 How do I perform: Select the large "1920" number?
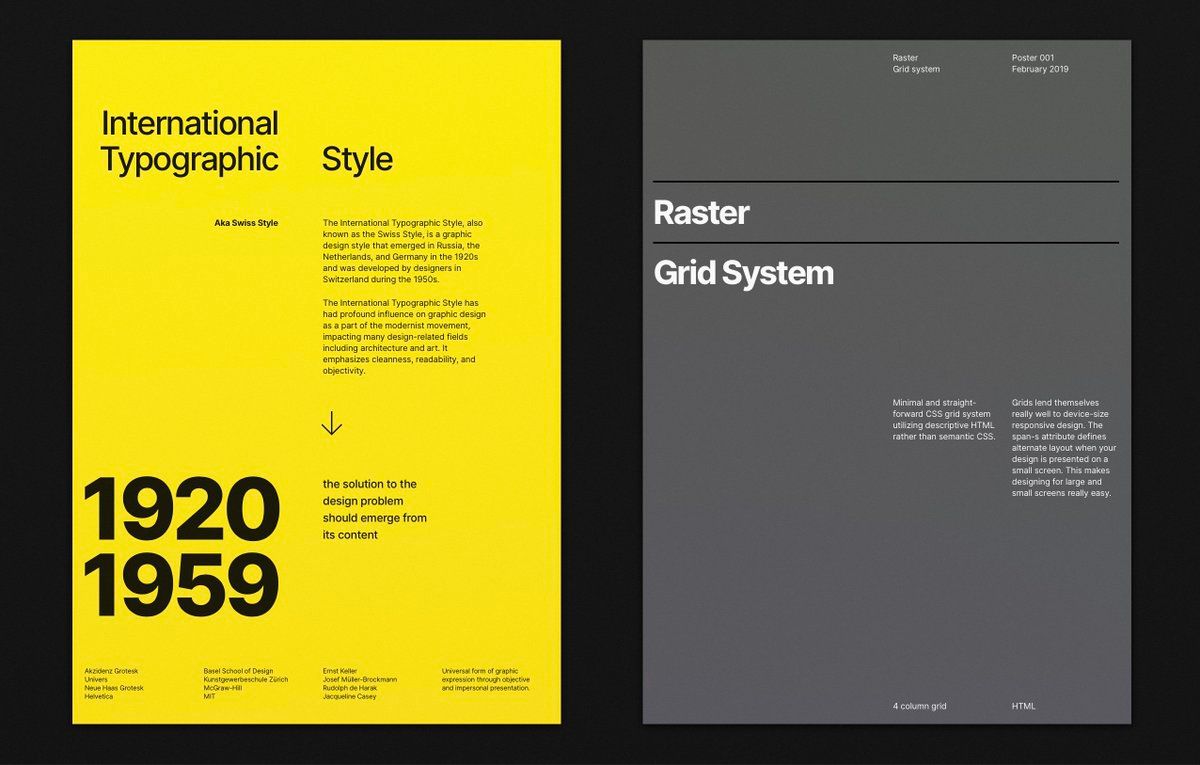point(180,510)
